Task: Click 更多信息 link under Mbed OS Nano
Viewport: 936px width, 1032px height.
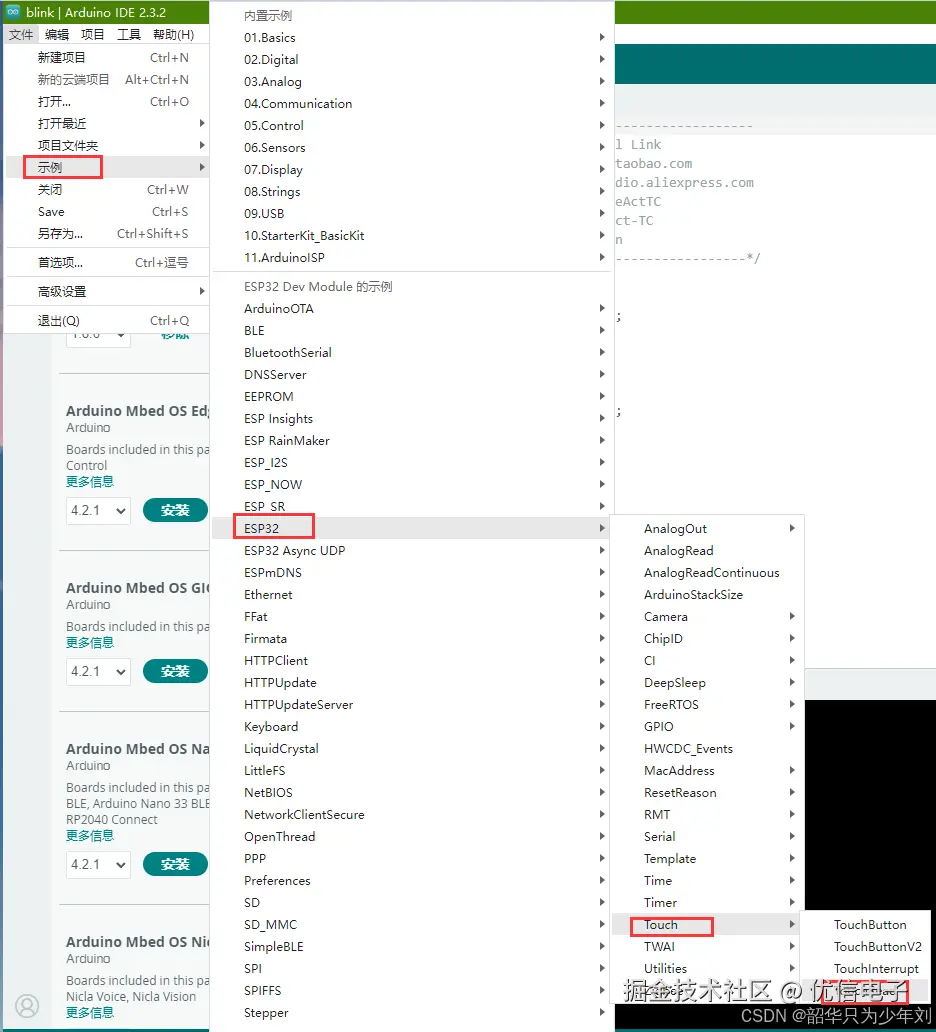Action: pos(90,835)
